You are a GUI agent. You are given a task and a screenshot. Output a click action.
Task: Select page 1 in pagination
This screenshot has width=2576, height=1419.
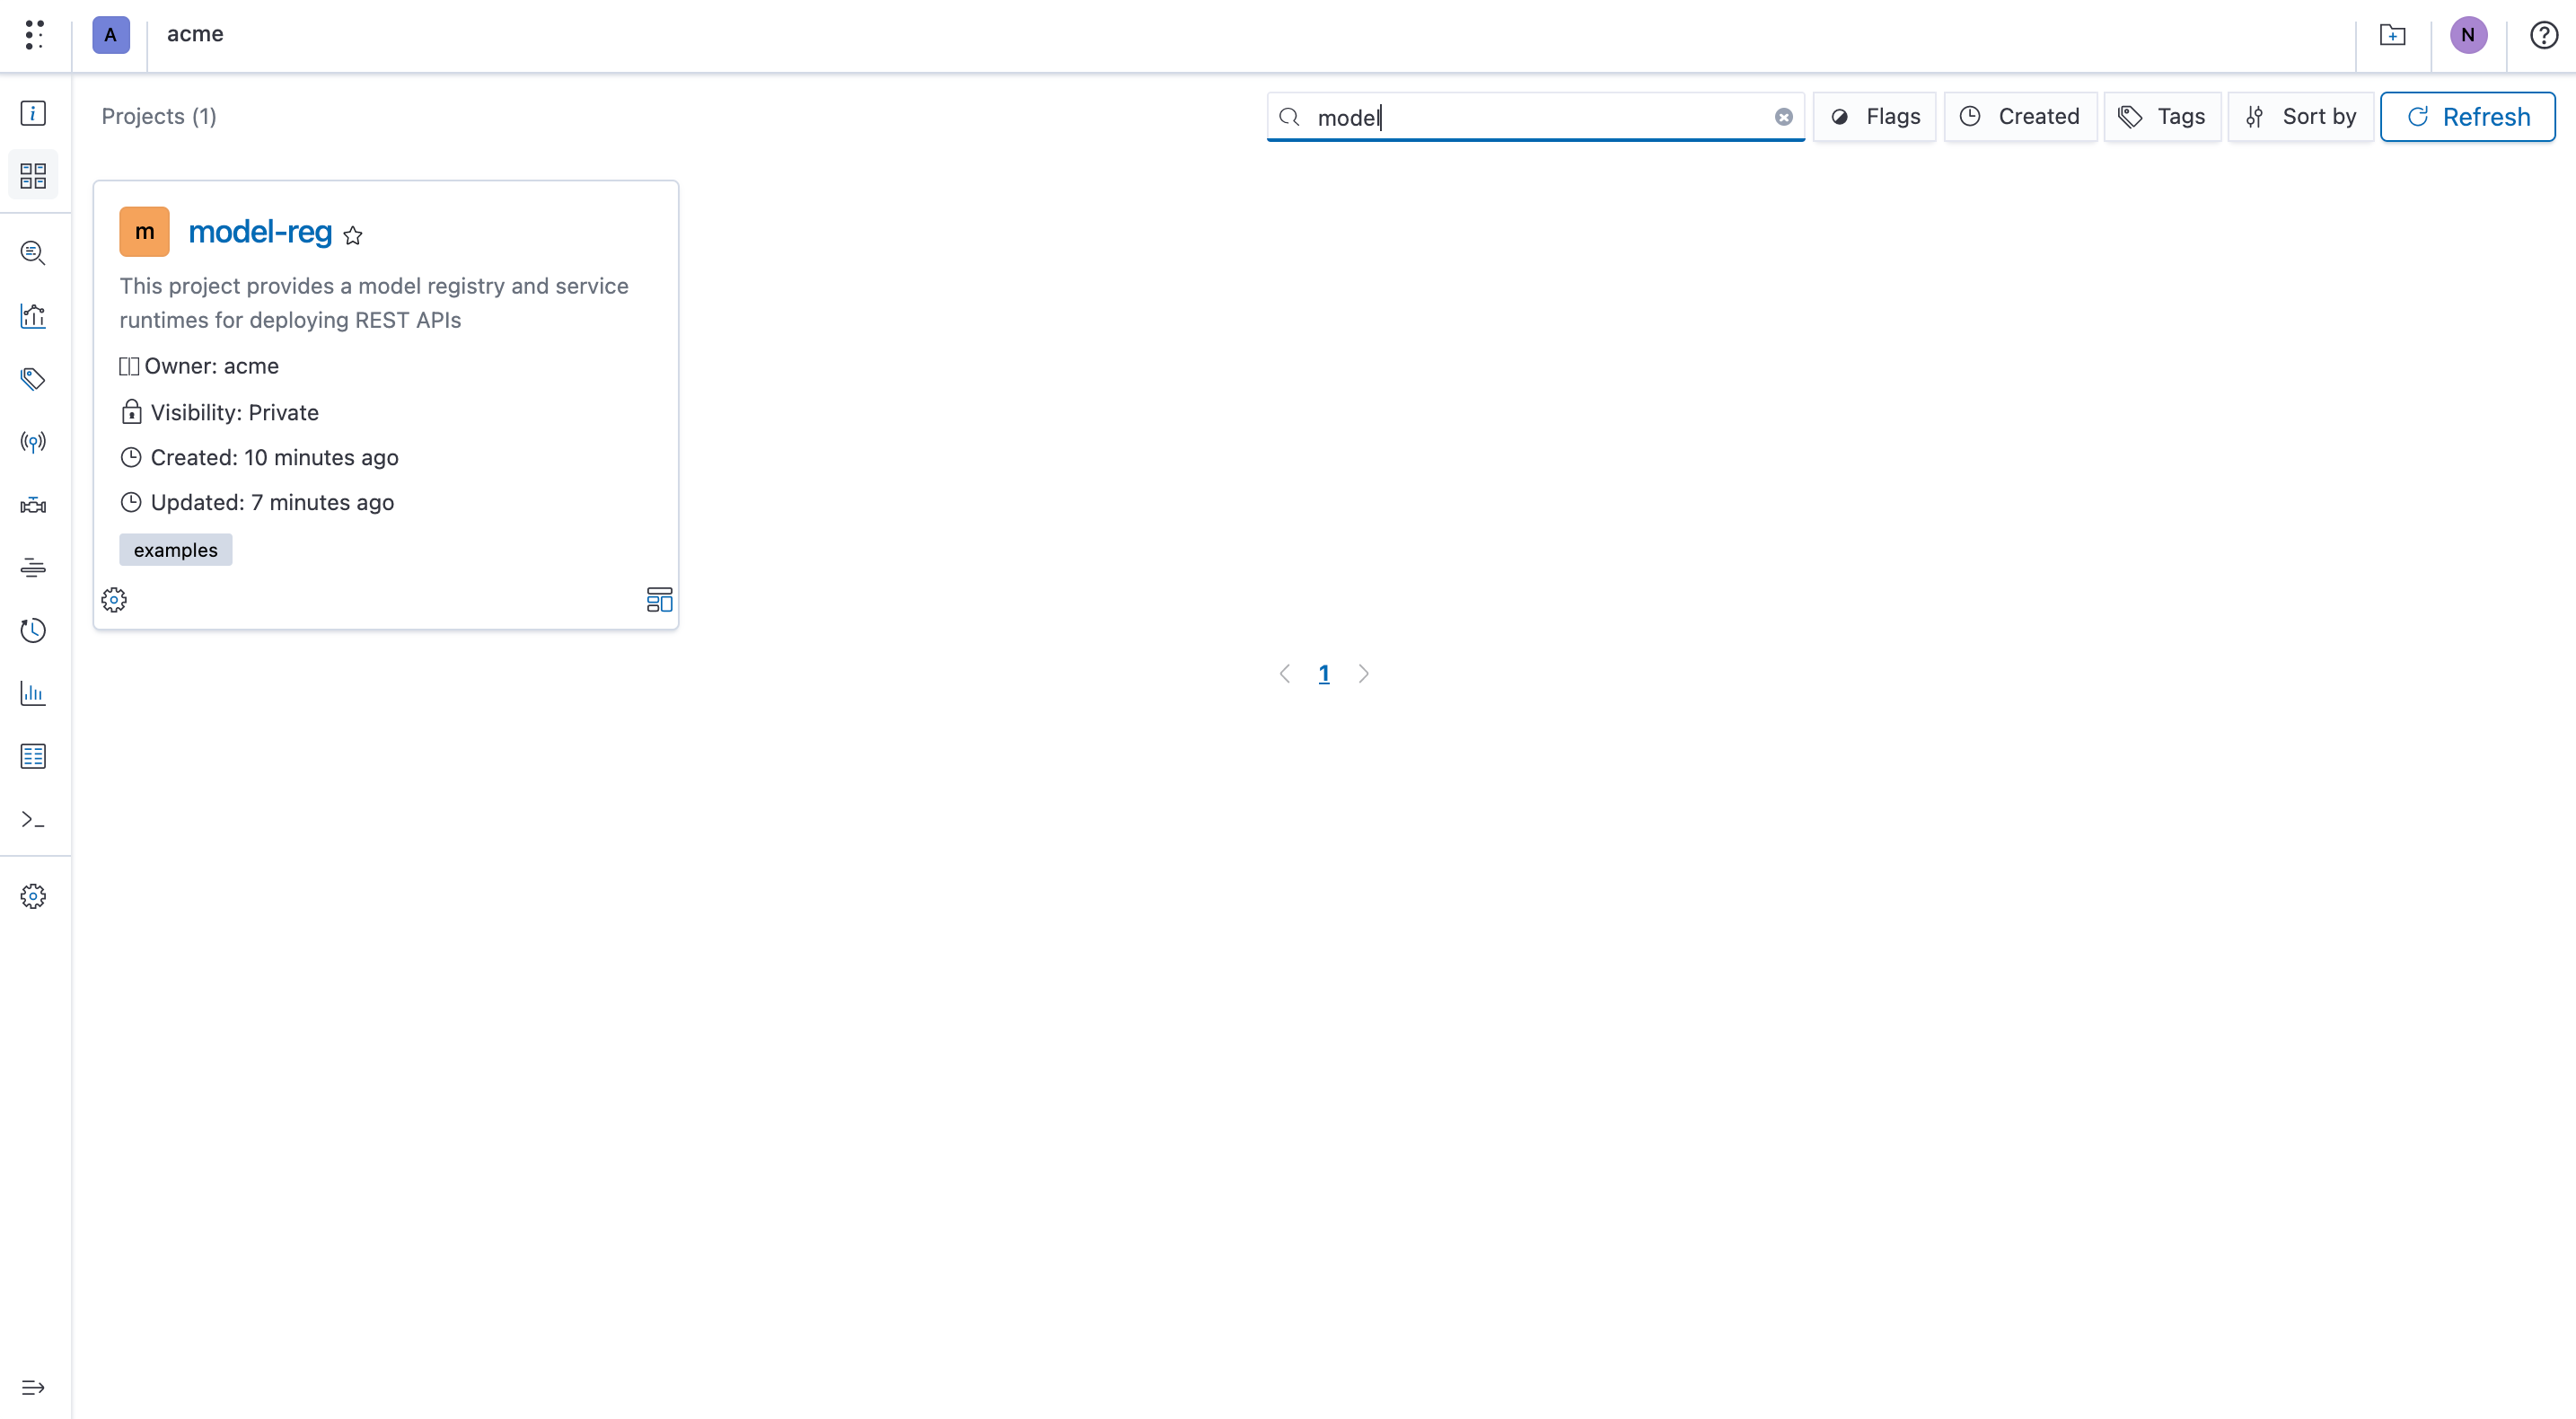point(1324,674)
